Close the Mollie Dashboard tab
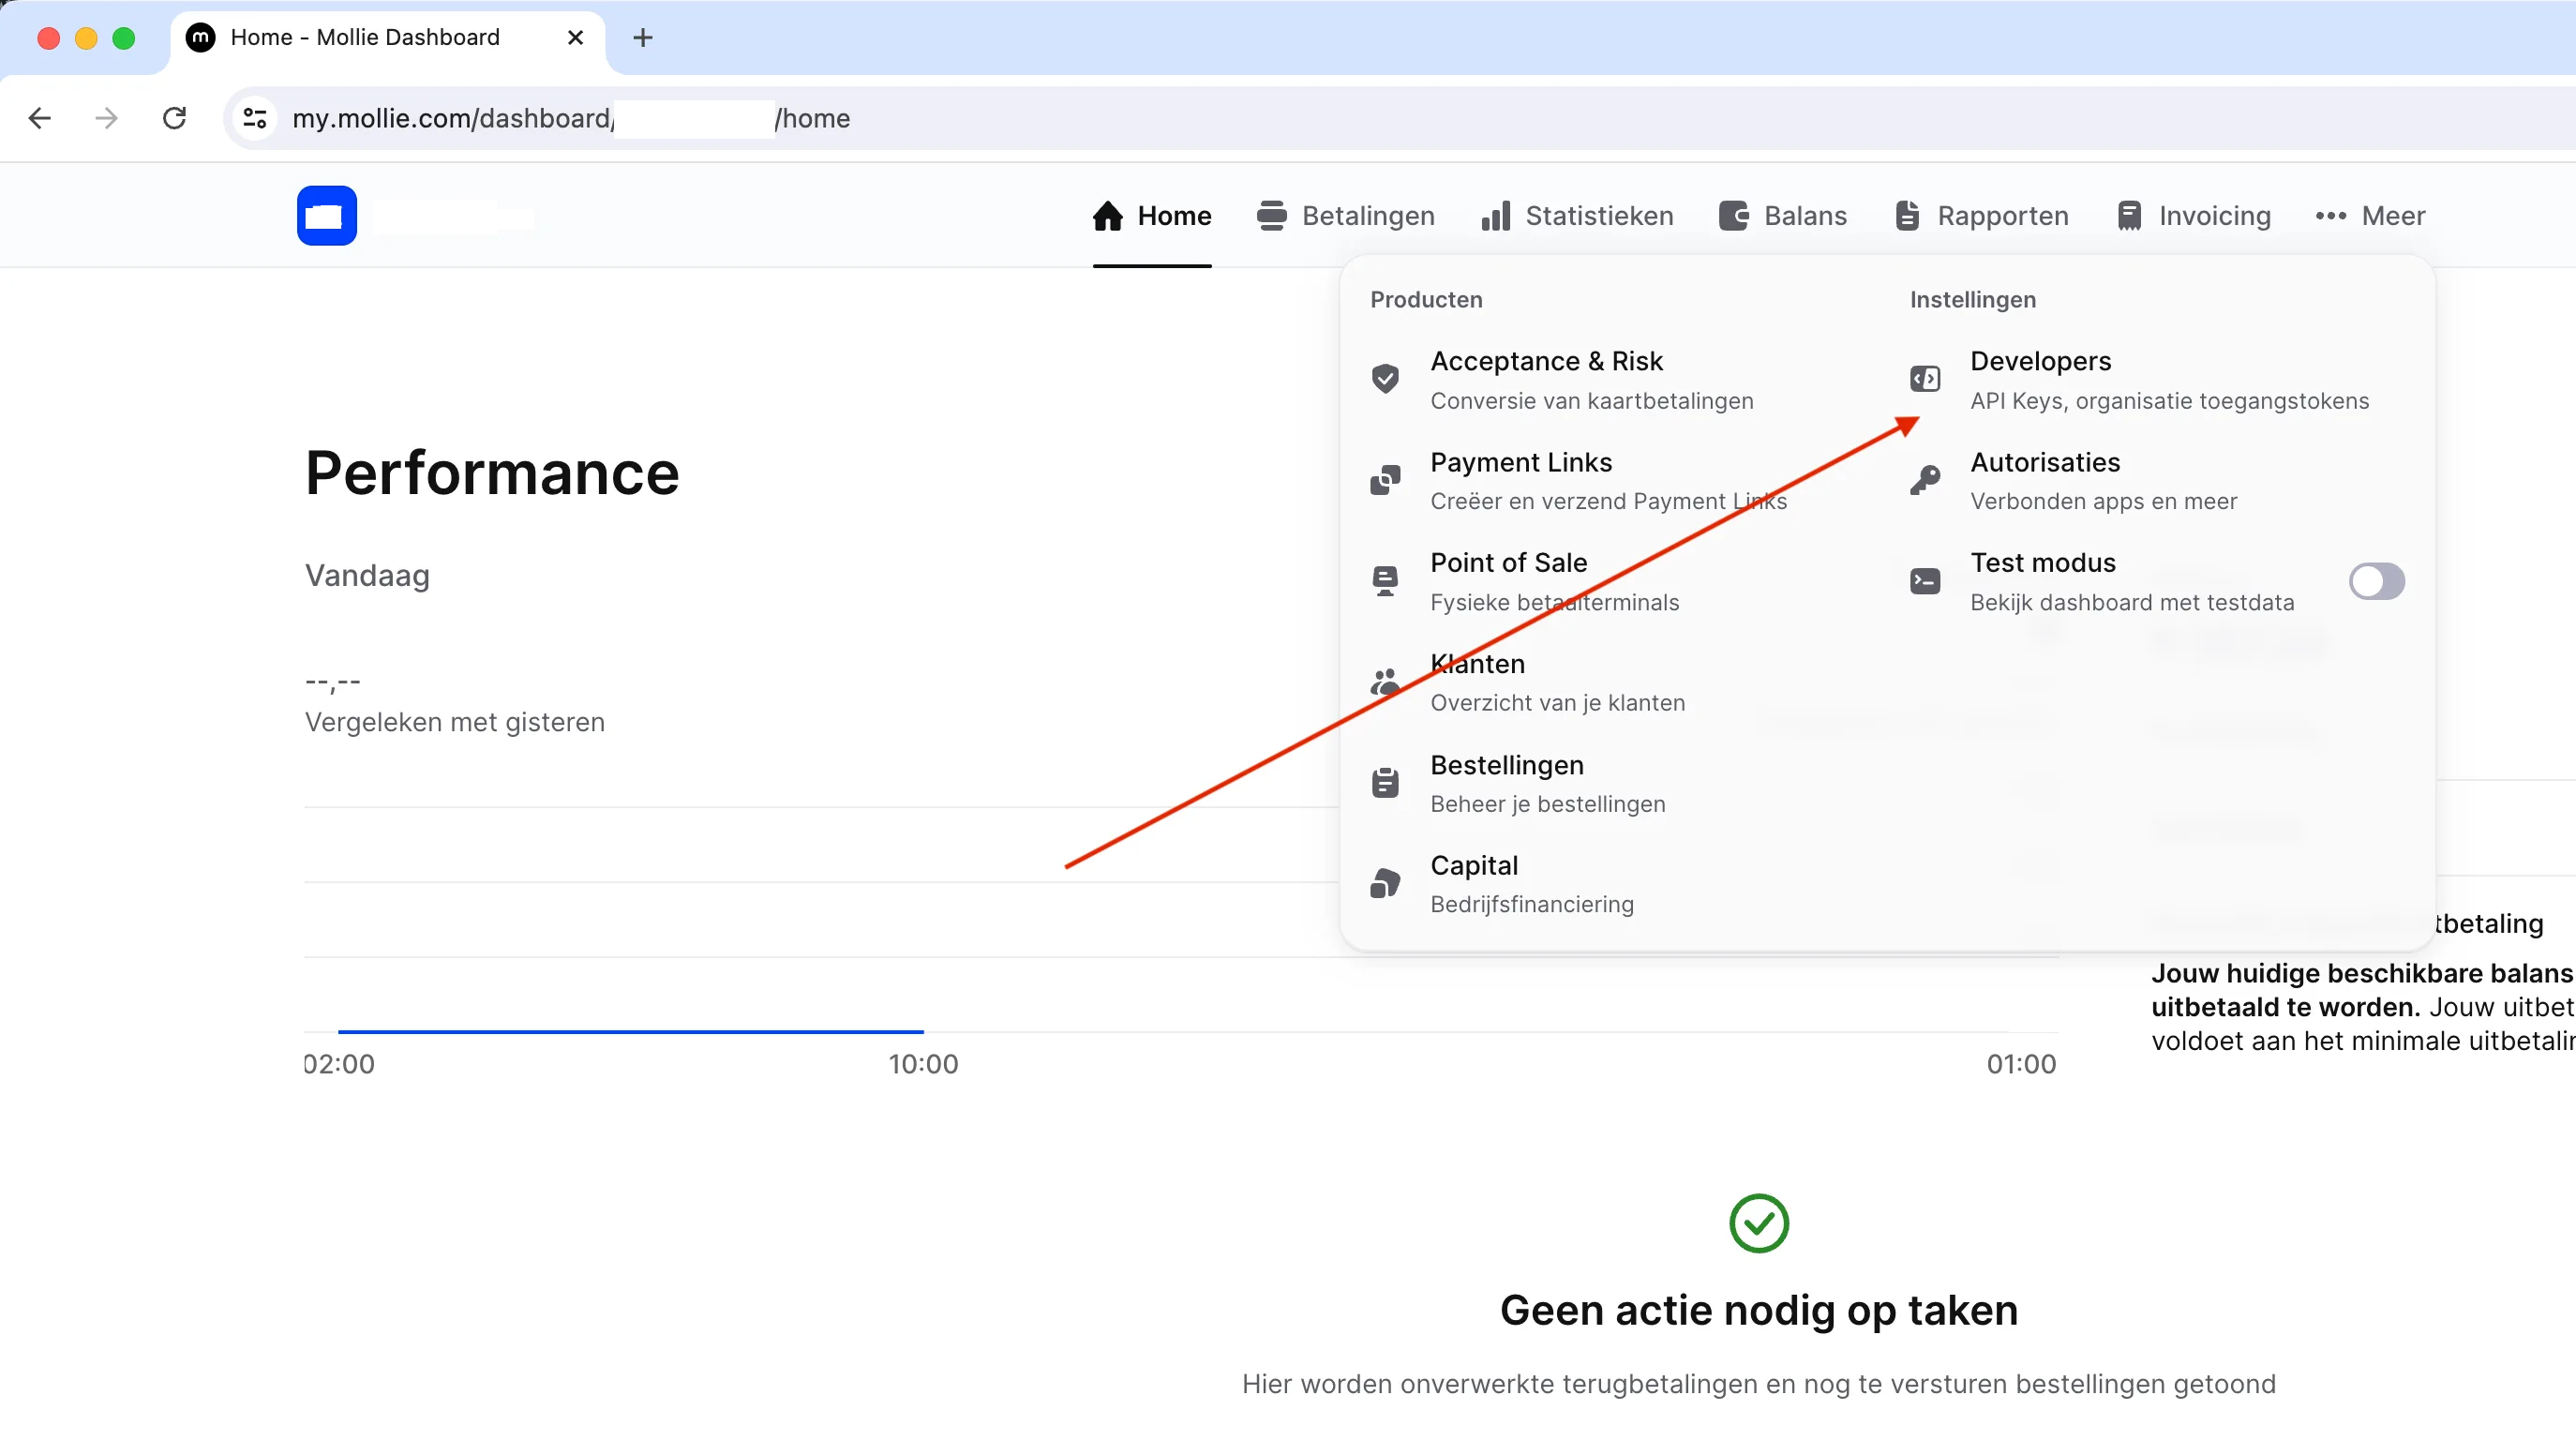Image resolution: width=2576 pixels, height=1455 pixels. 575,38
